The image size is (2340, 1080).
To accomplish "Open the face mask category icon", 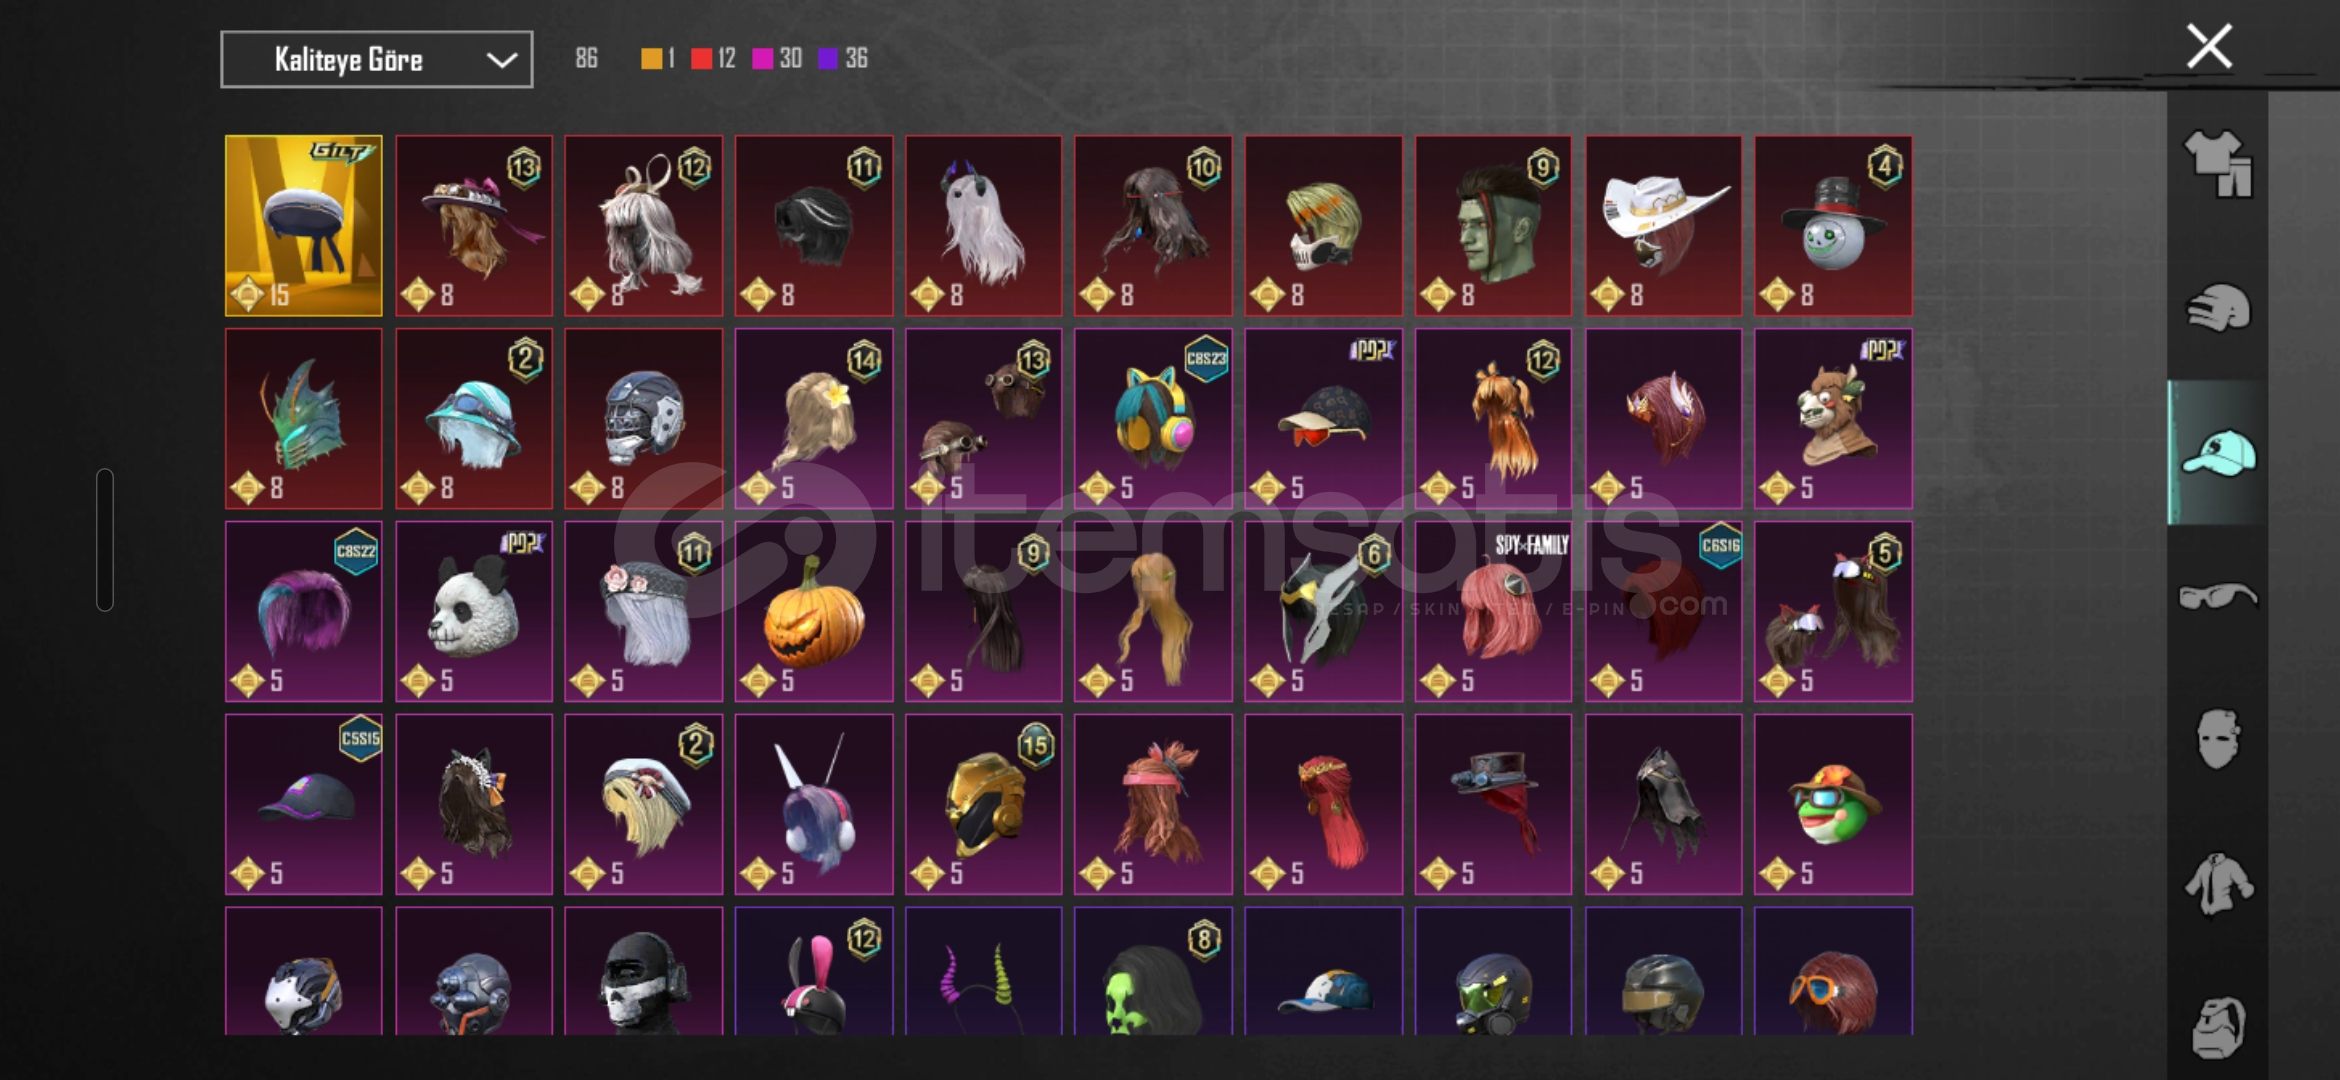I will (x=2218, y=739).
